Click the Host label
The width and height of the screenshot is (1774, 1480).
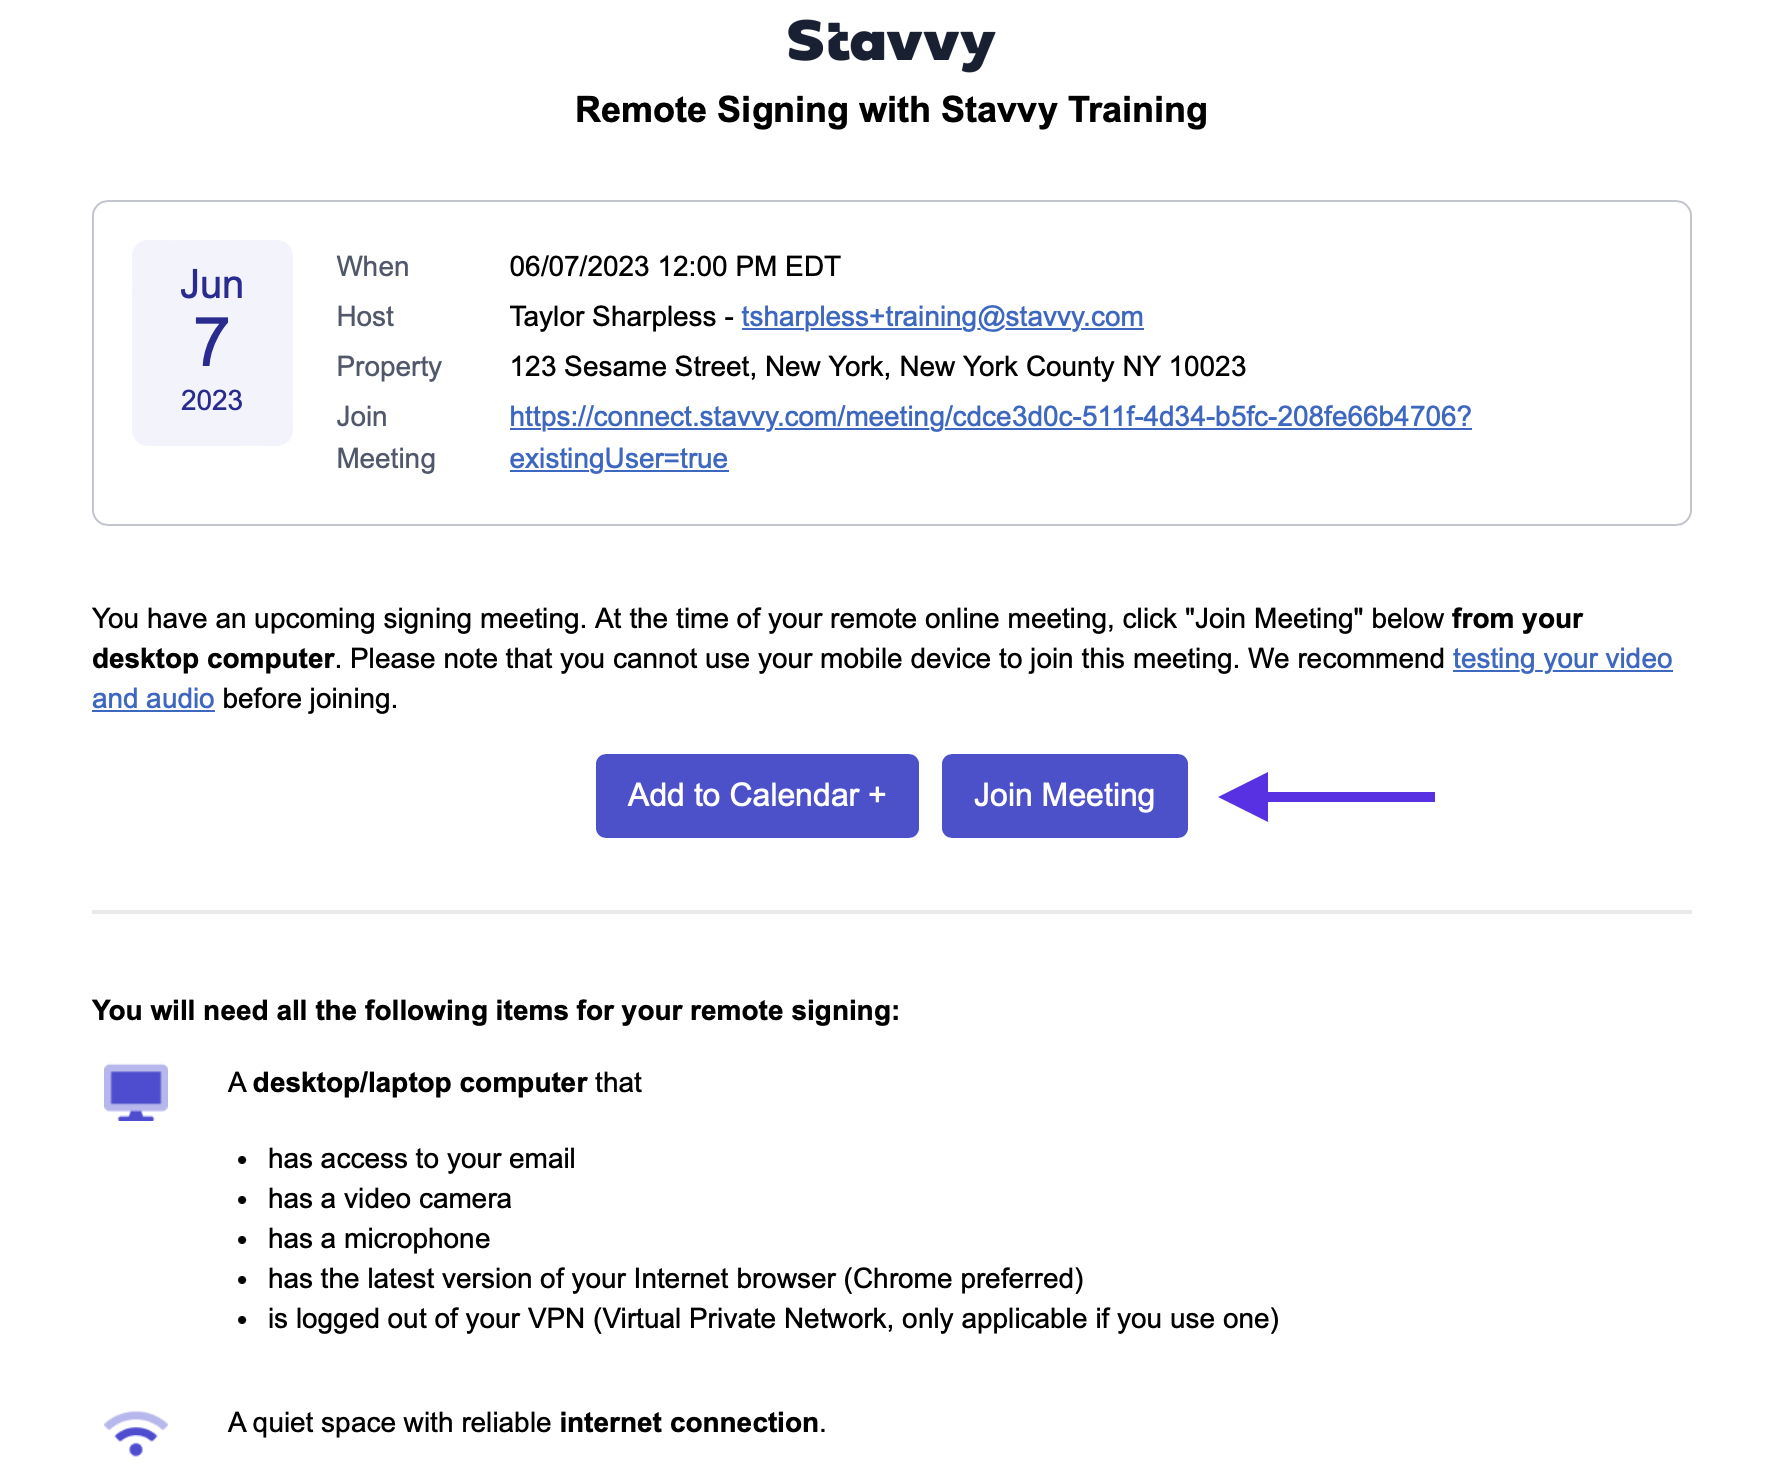[x=365, y=317]
